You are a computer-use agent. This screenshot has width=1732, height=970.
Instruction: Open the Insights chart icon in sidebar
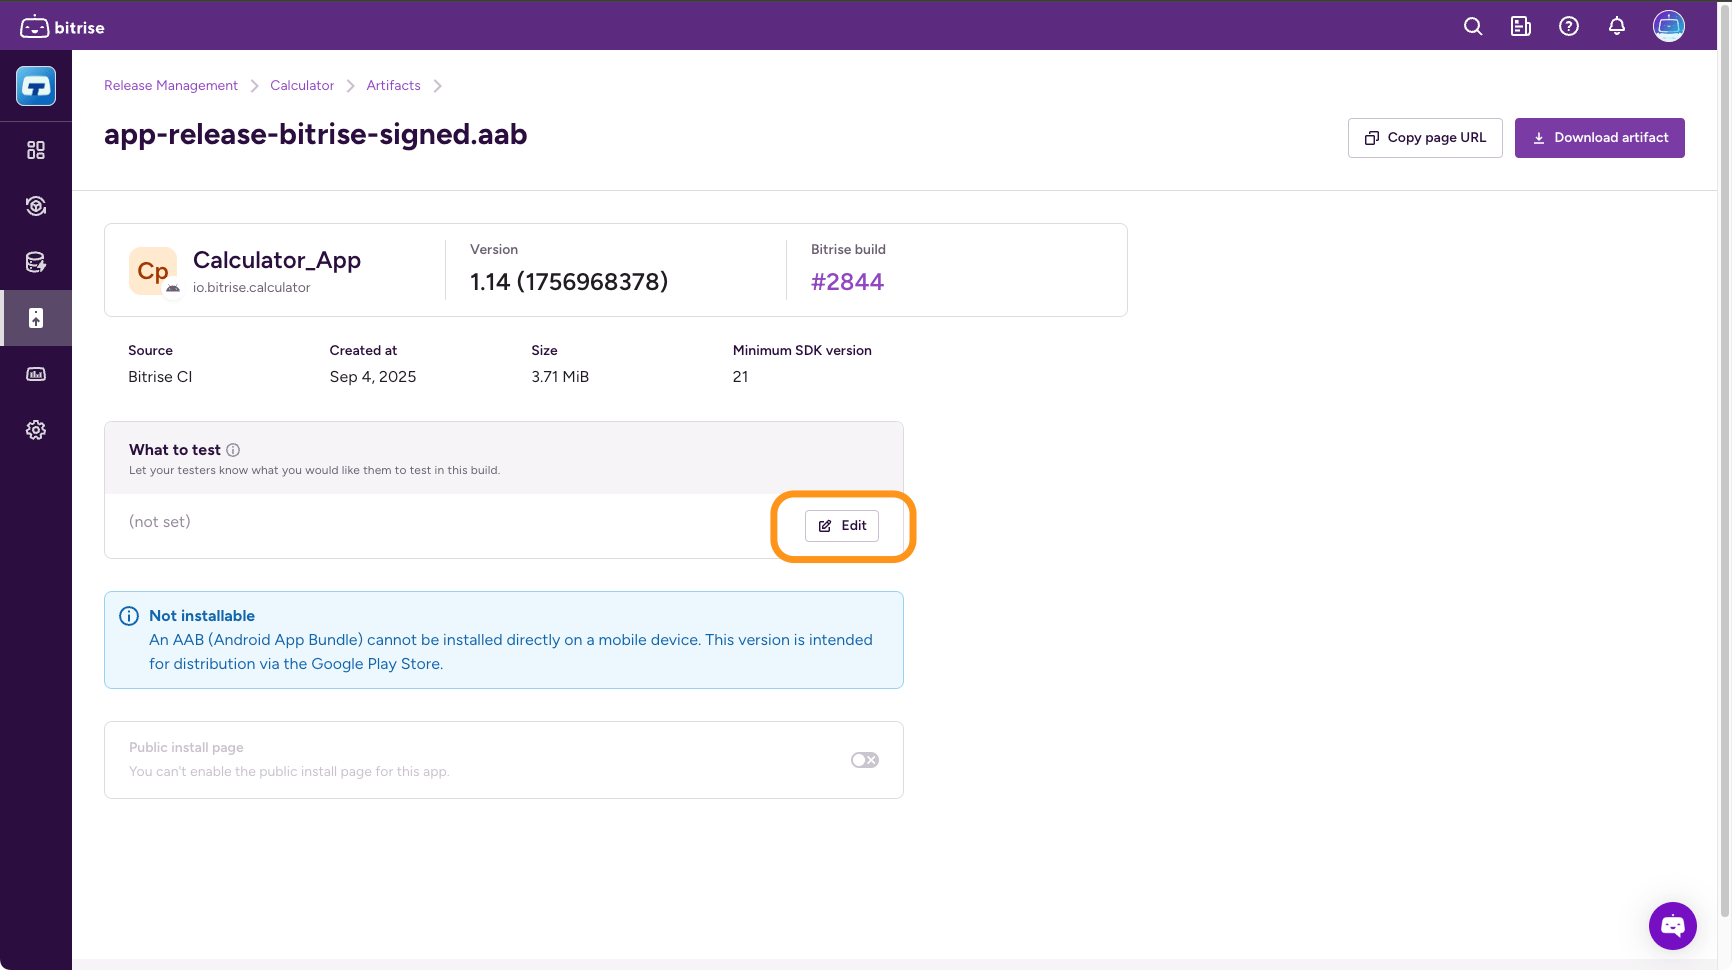(36, 374)
